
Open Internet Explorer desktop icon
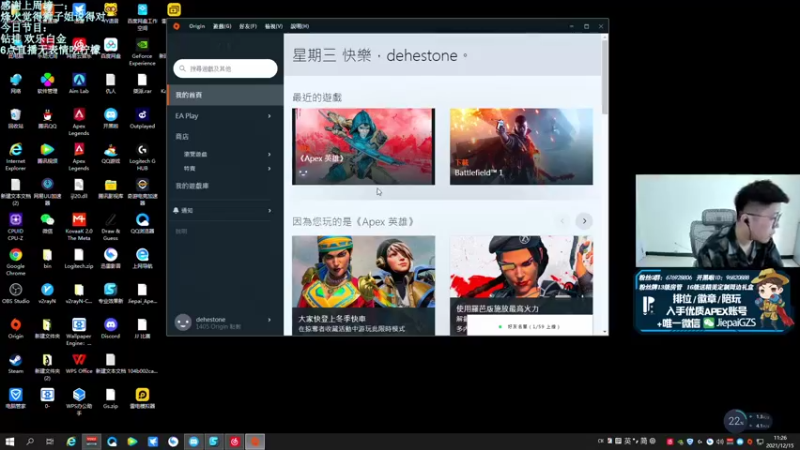click(16, 156)
